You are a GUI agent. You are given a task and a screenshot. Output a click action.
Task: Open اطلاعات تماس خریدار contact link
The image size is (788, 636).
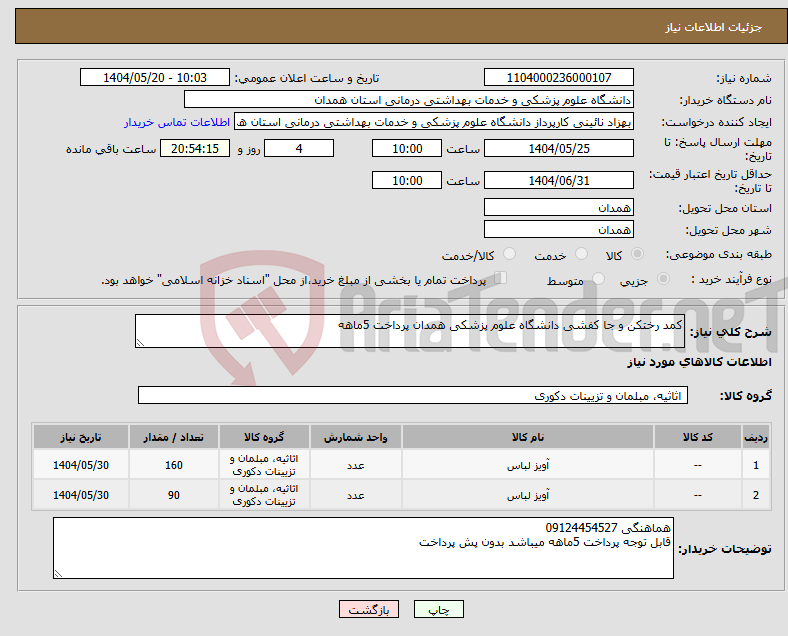(177, 122)
